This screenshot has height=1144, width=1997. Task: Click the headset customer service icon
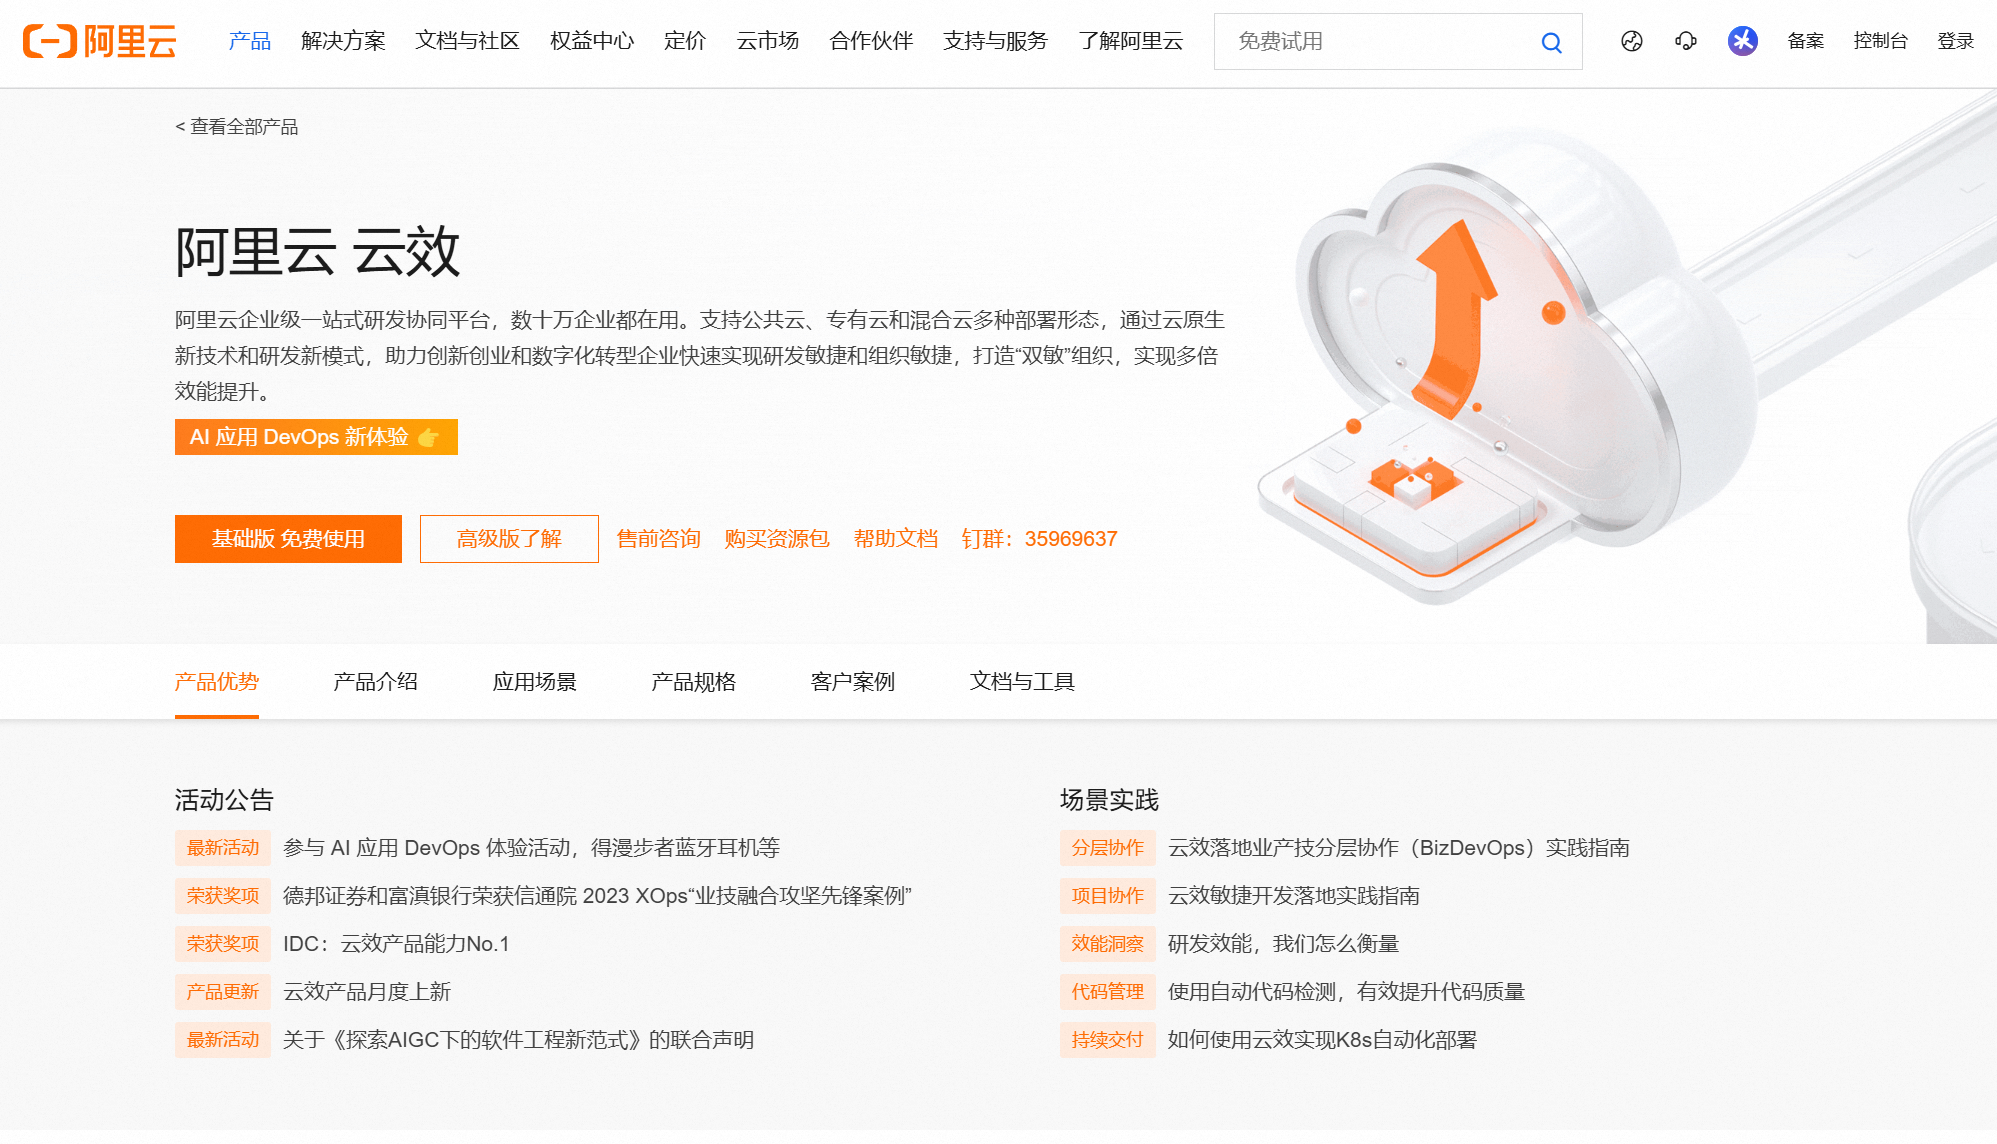(x=1686, y=41)
